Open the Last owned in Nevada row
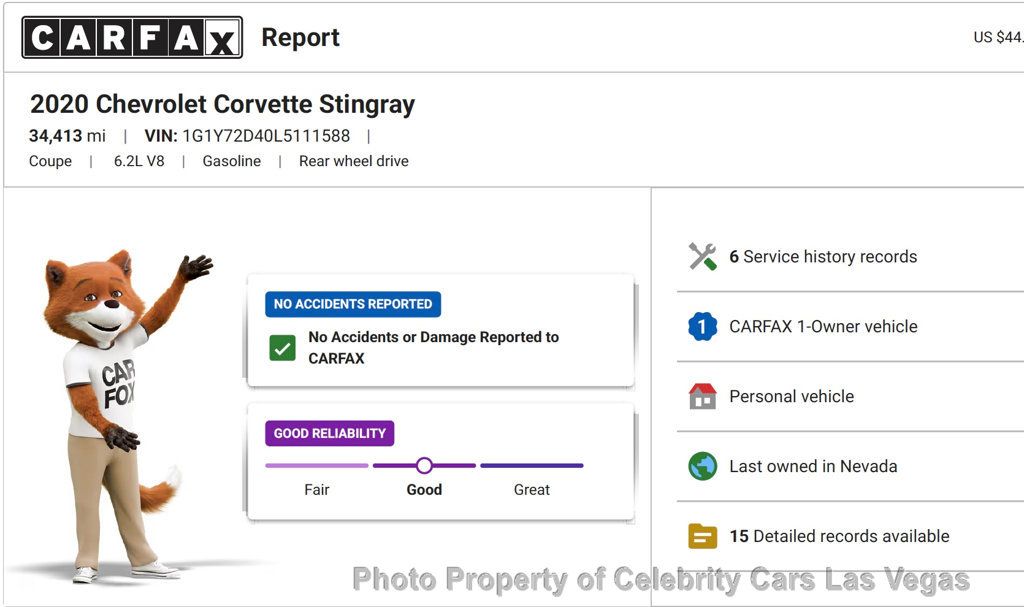Image resolution: width=1024 pixels, height=607 pixels. 813,467
